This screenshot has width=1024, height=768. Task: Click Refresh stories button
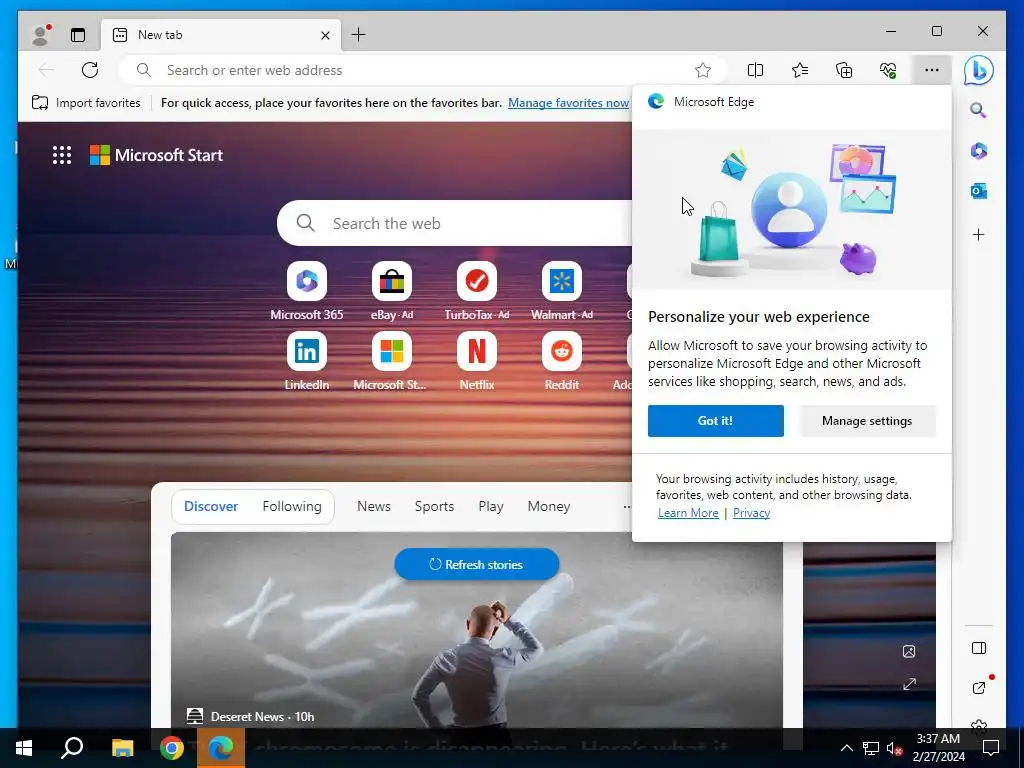477,564
